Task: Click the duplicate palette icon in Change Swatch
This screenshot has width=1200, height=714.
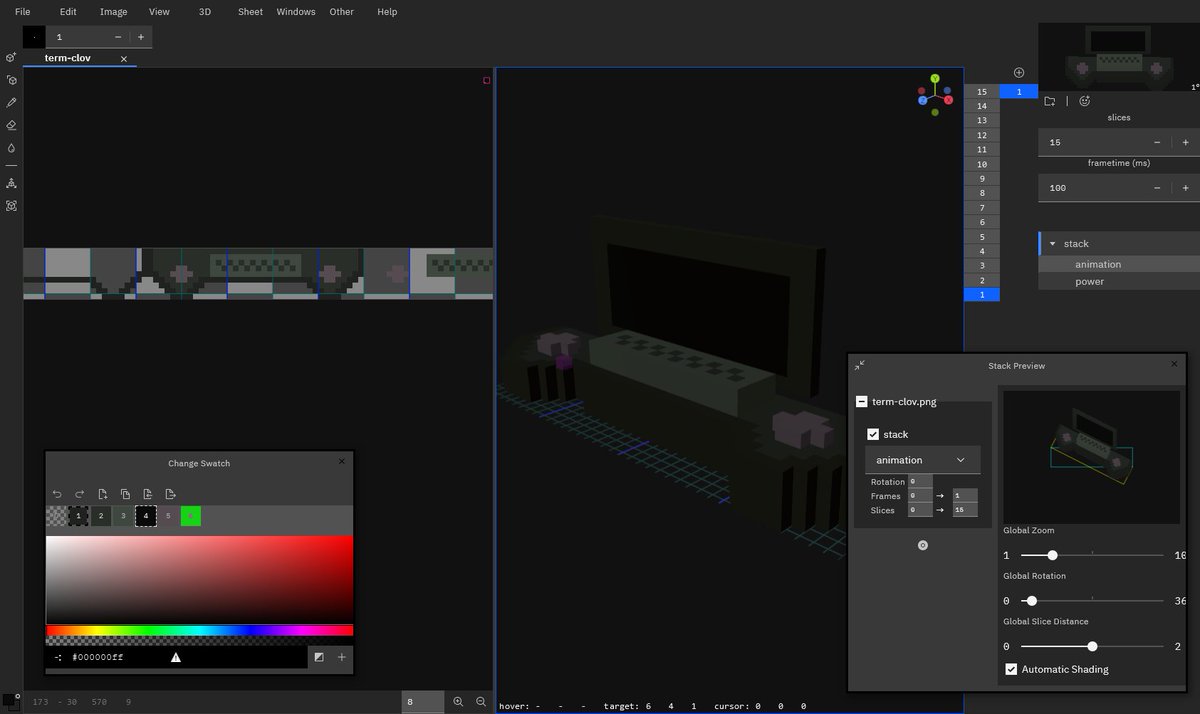Action: (126, 494)
